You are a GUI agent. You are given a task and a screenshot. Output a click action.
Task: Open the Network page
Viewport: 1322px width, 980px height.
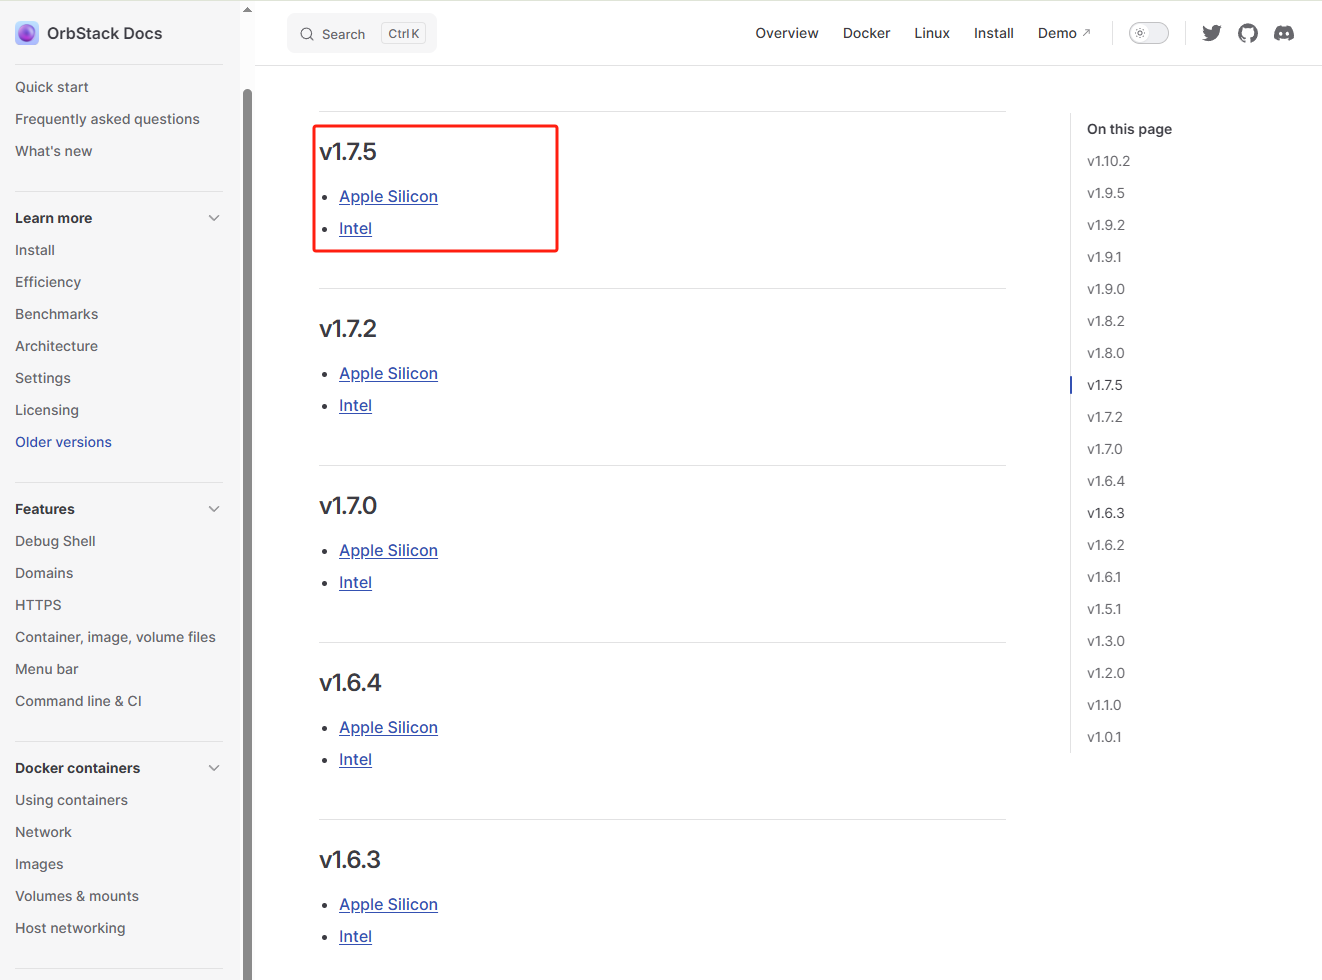[43, 832]
